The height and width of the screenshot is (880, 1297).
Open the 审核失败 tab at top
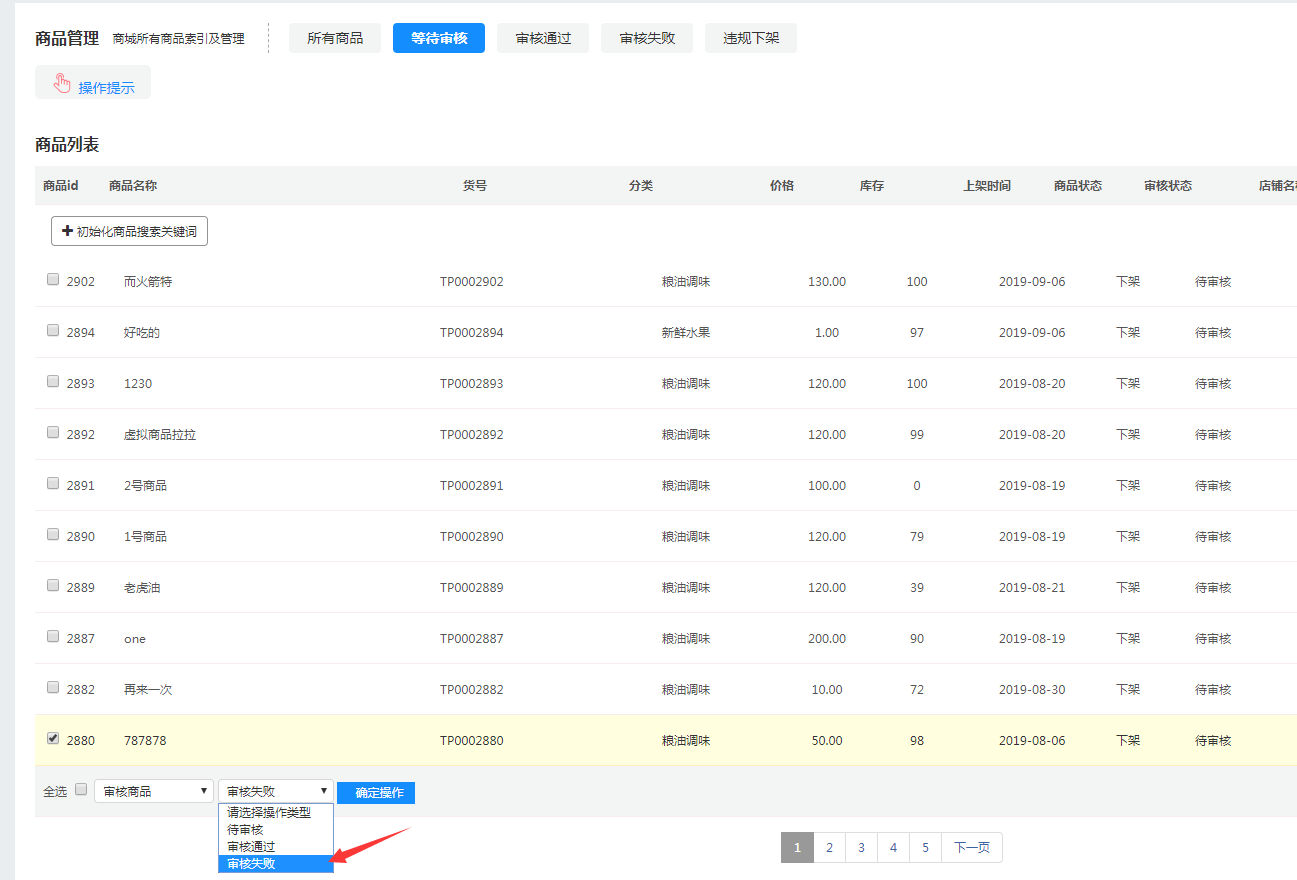point(647,38)
